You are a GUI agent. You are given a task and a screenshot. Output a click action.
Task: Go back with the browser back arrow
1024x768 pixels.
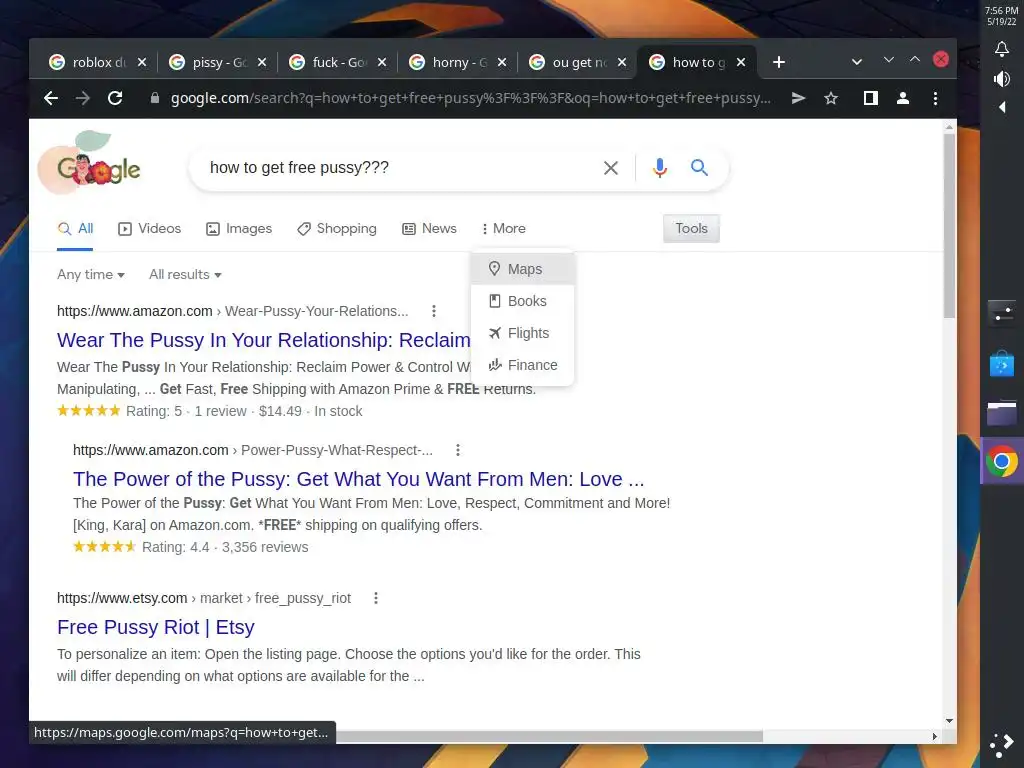coord(51,98)
